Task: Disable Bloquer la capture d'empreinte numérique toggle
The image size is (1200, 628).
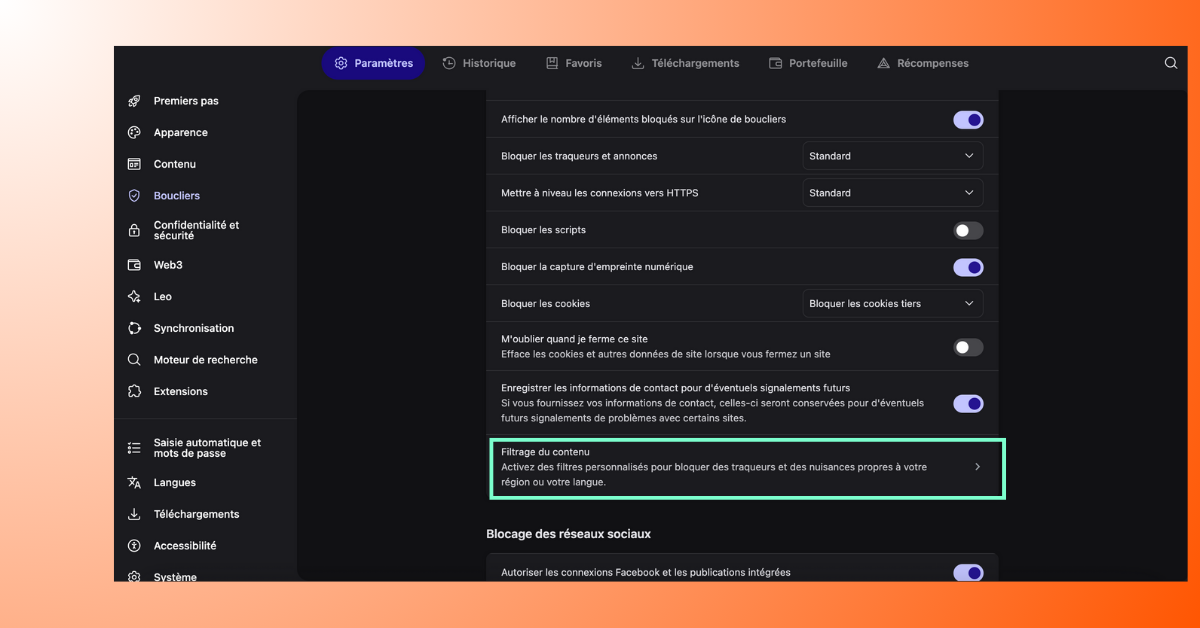Action: pyautogui.click(x=967, y=268)
